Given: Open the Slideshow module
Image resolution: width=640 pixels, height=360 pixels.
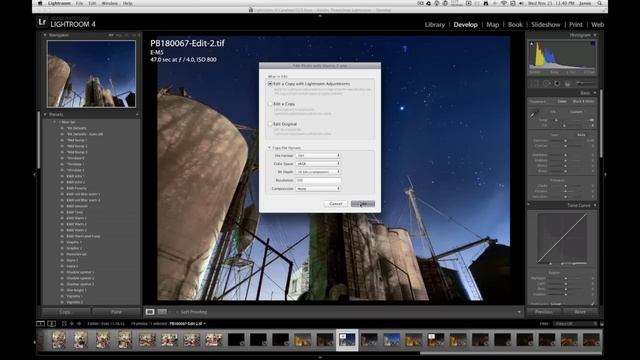Looking at the screenshot, I should (x=546, y=24).
